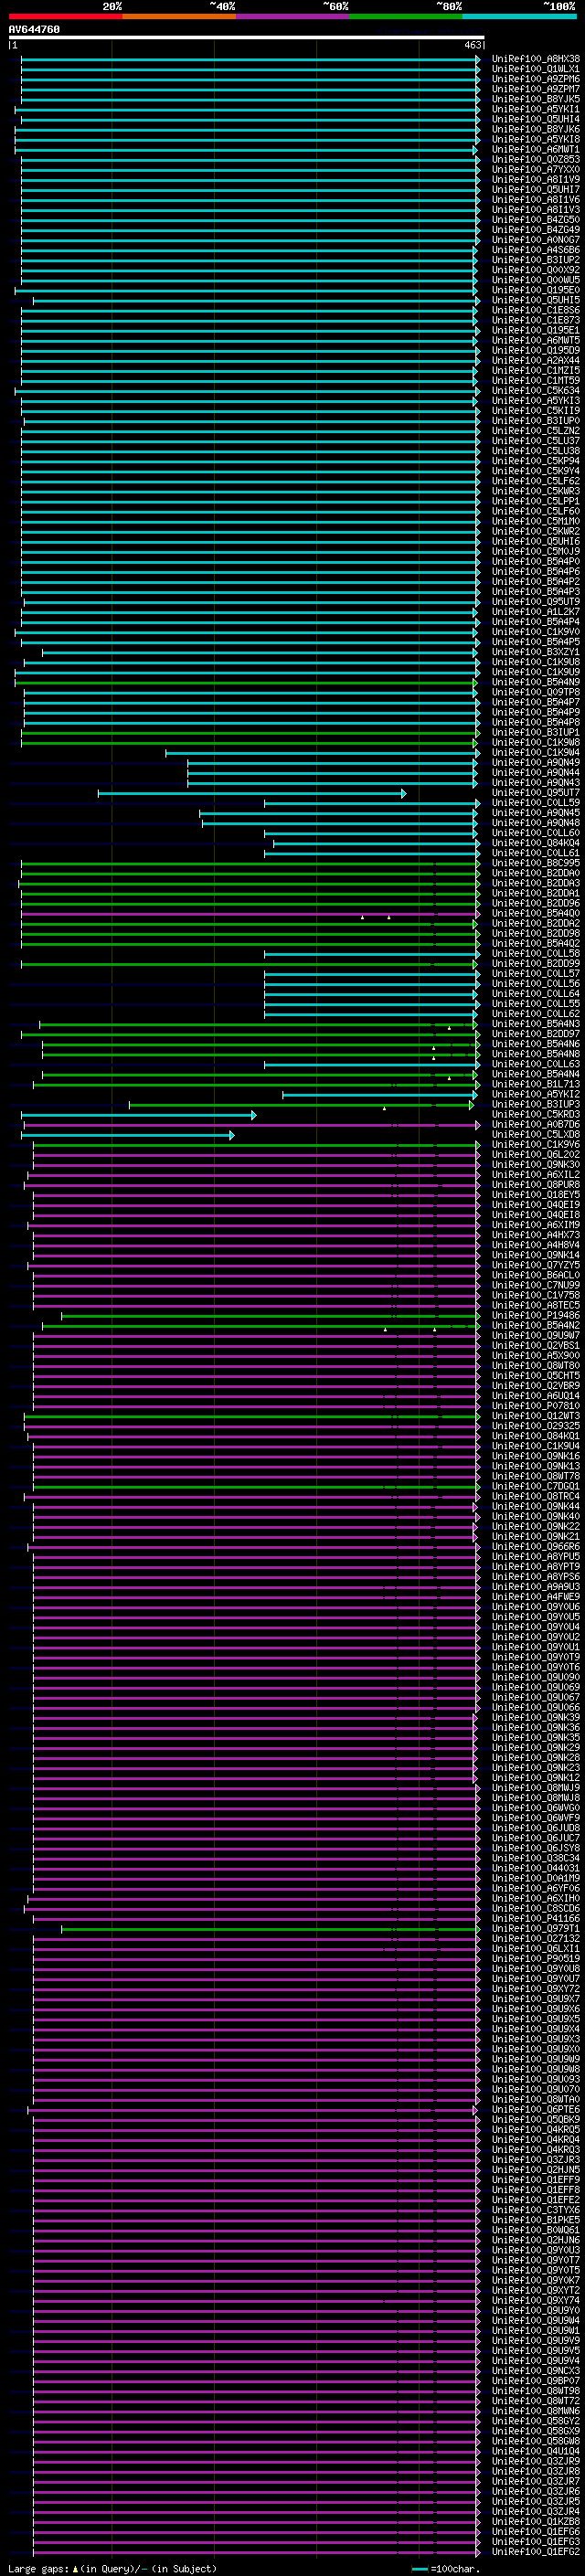The width and height of the screenshot is (585, 2576).
Task: Select the UniRef100_A5X900 label
Action: (x=536, y=1356)
